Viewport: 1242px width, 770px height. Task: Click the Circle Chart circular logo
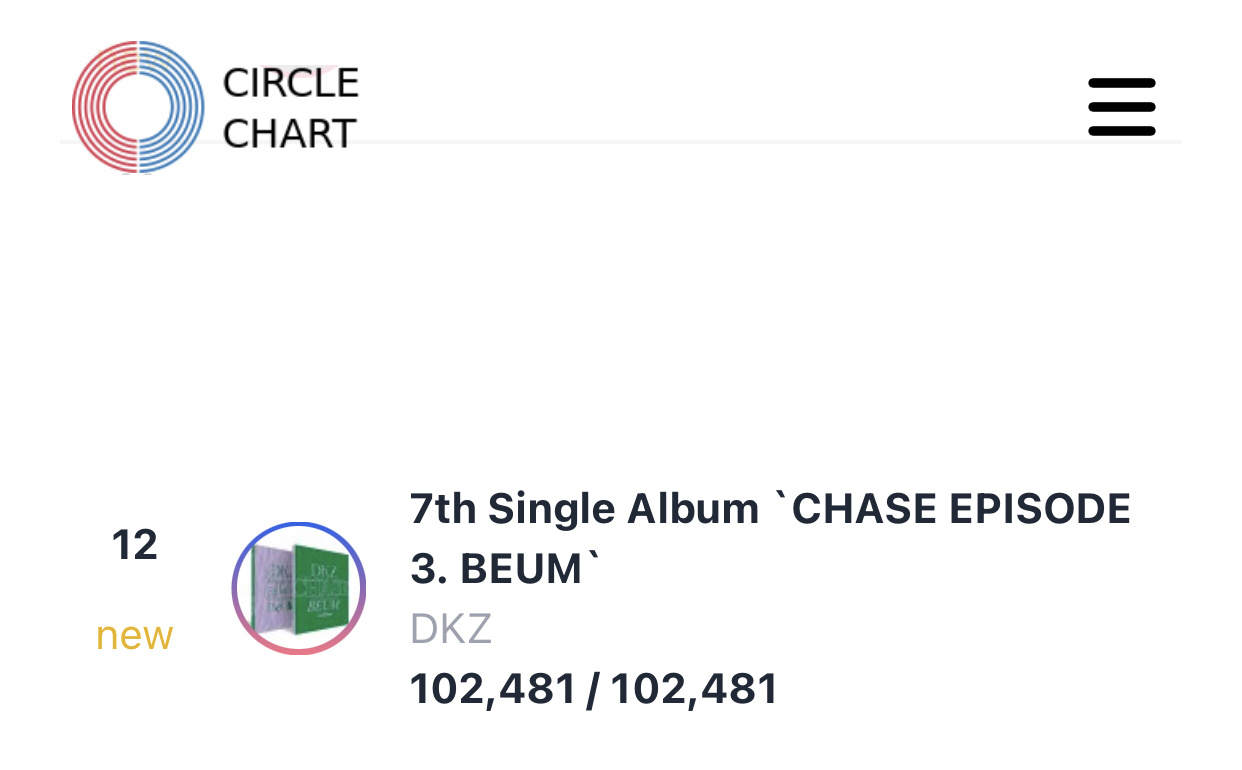pyautogui.click(x=138, y=107)
